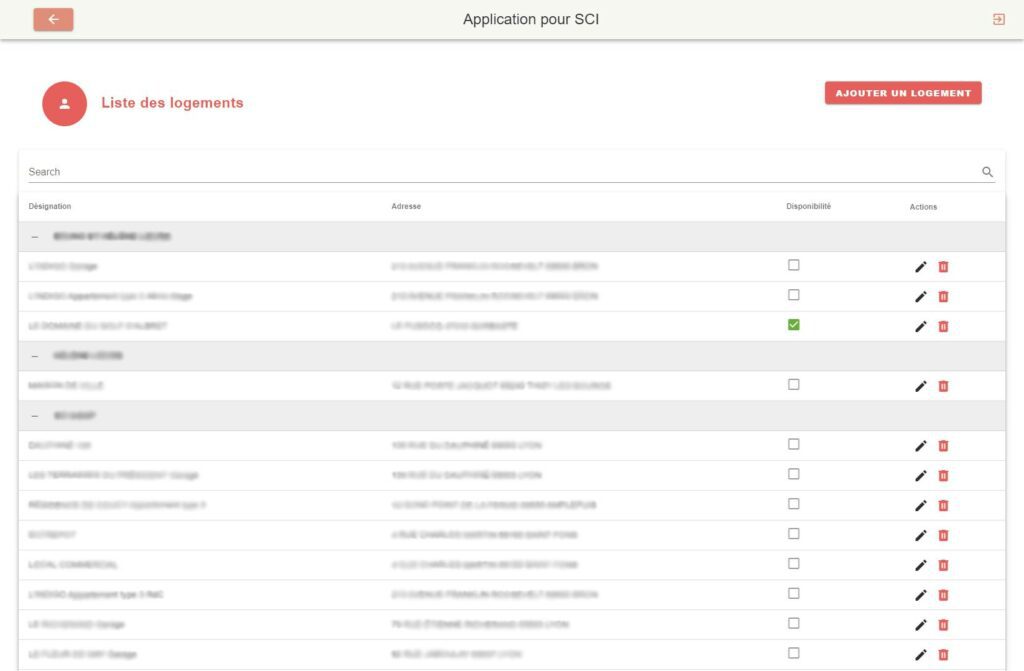
Task: Focus the Search input field
Action: pyautogui.click(x=500, y=172)
